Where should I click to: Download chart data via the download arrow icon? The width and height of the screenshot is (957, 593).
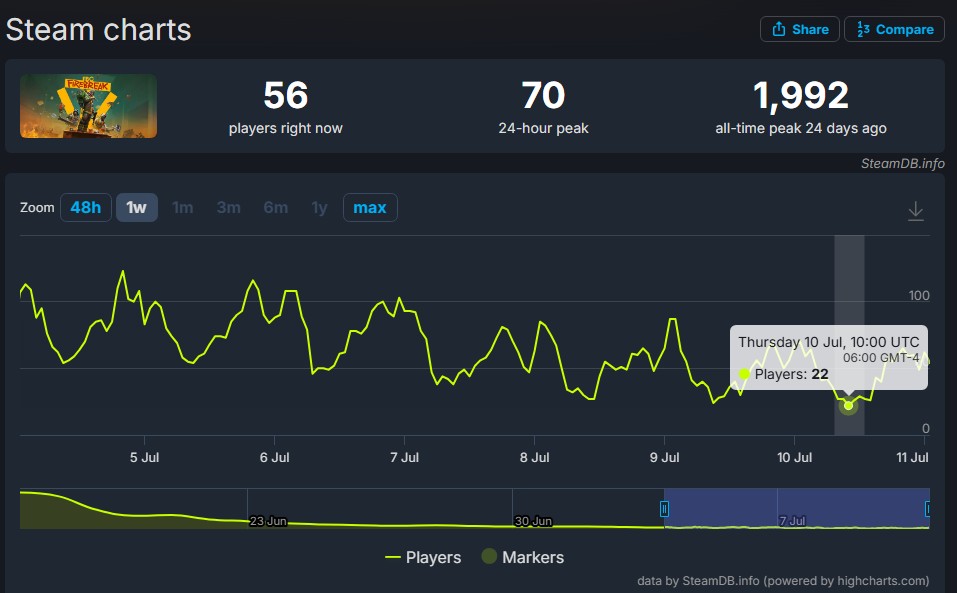coord(915,210)
